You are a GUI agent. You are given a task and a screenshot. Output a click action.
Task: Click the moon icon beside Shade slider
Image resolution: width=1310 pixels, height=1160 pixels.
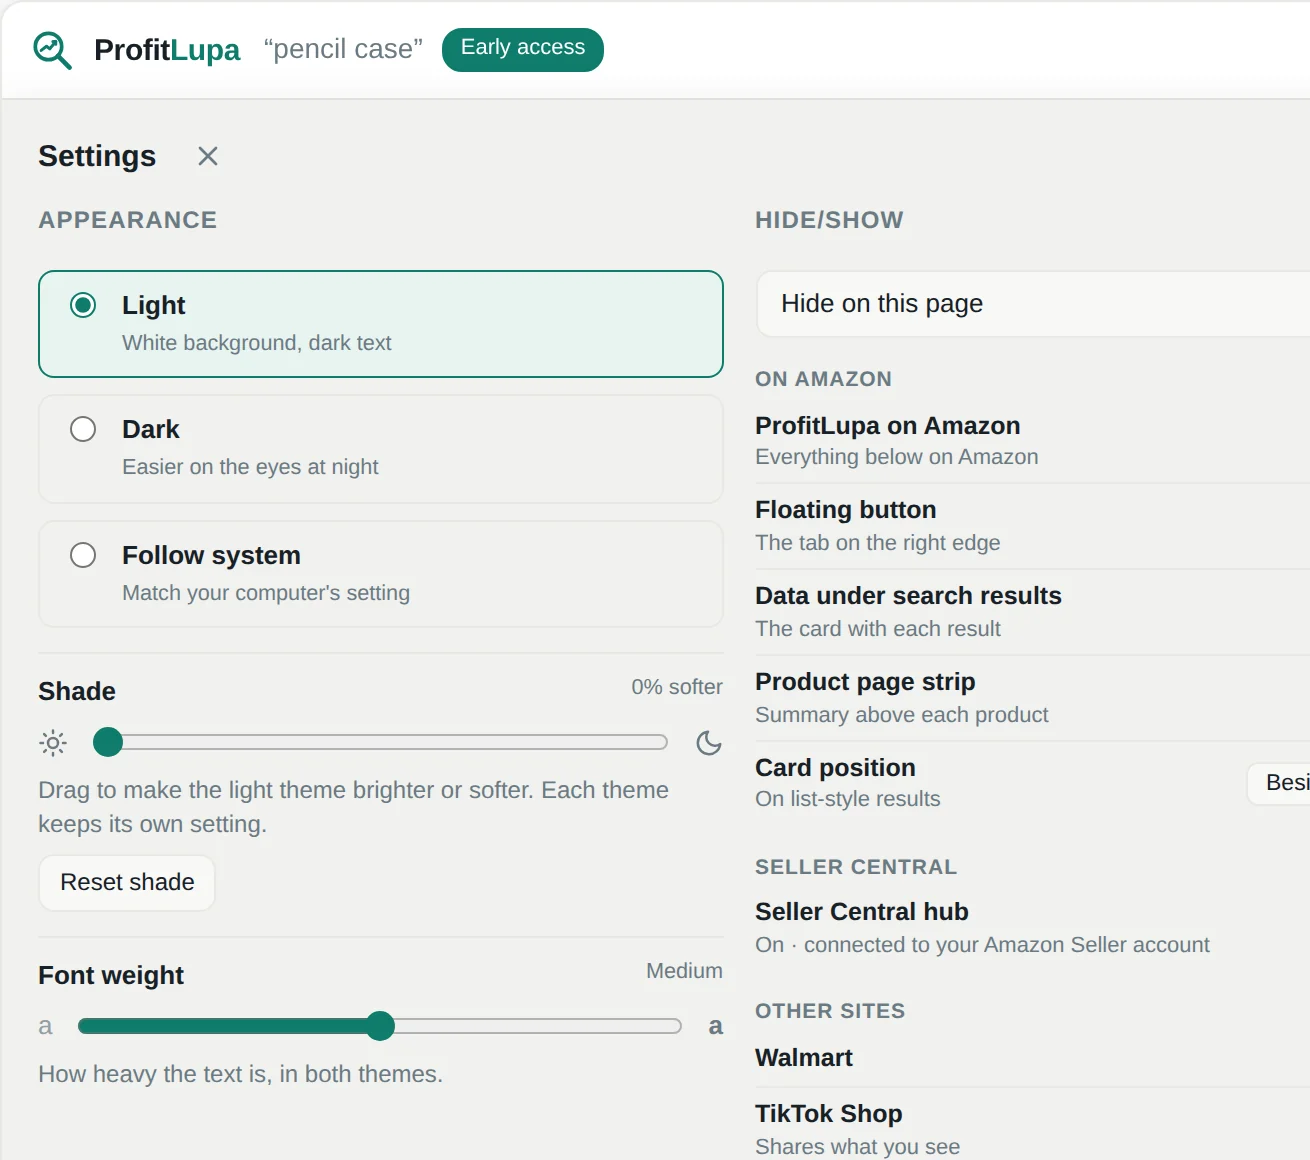[708, 743]
